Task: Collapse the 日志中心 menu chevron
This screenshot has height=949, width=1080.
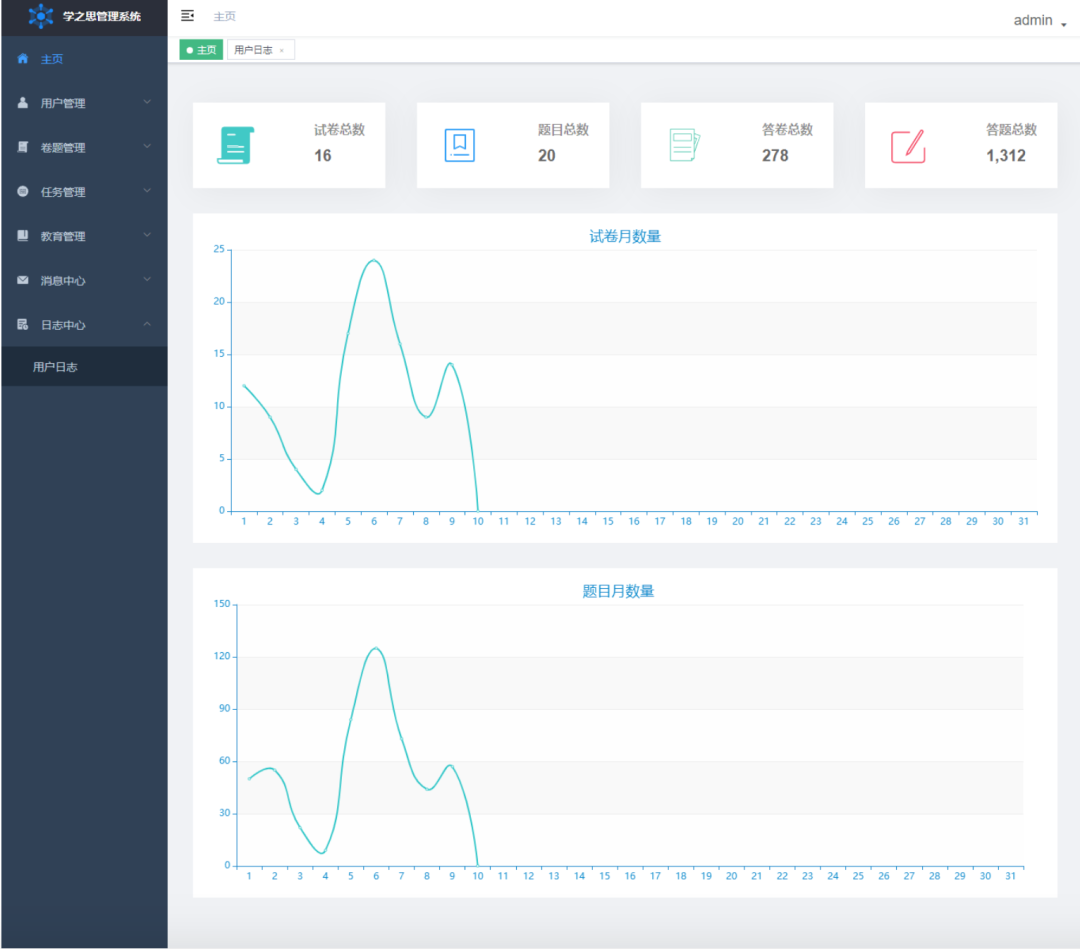Action: (147, 324)
